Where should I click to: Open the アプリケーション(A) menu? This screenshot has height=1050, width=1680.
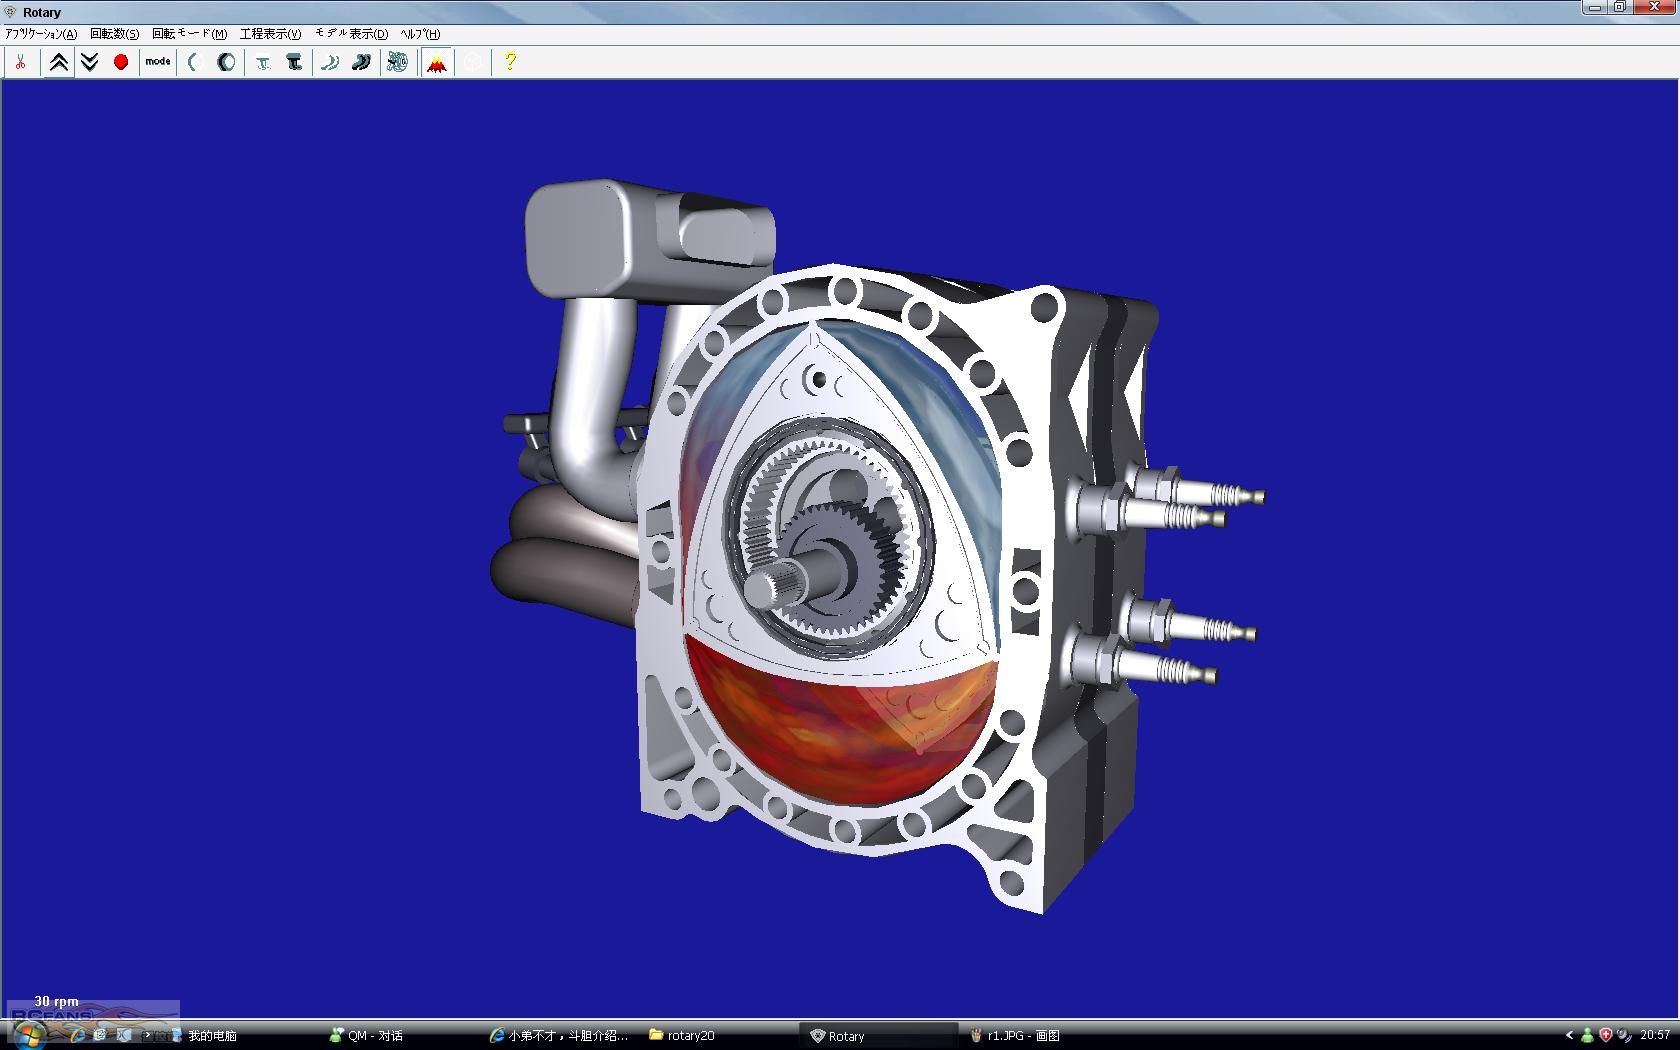[x=41, y=34]
